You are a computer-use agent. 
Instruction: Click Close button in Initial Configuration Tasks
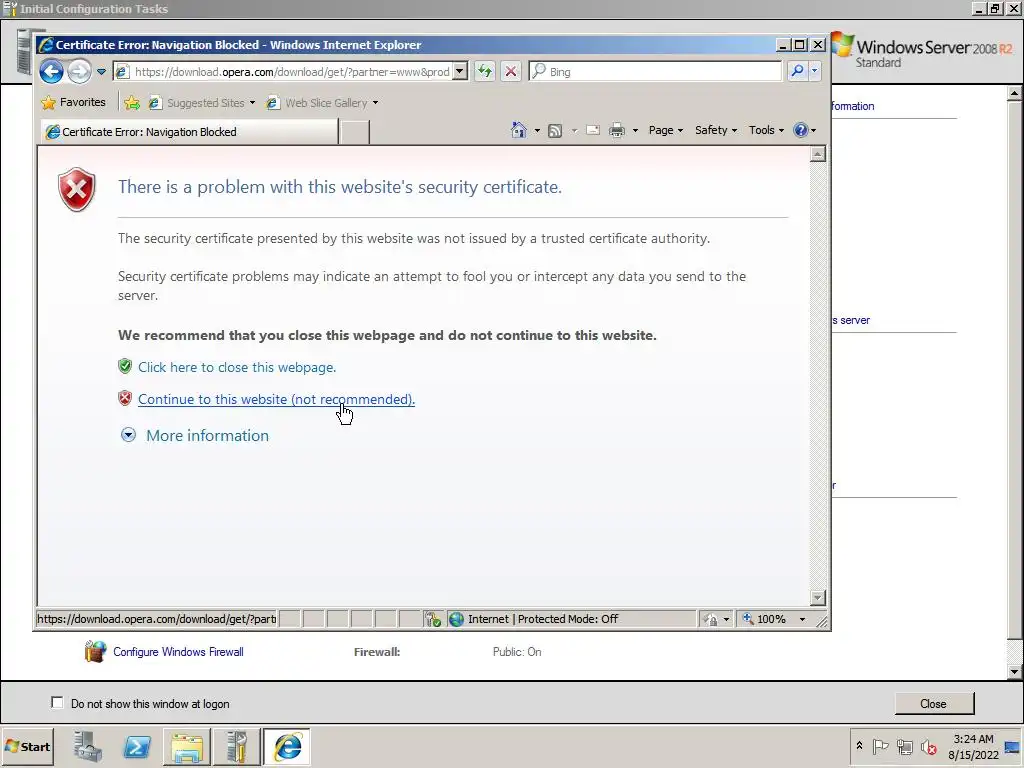coord(934,703)
